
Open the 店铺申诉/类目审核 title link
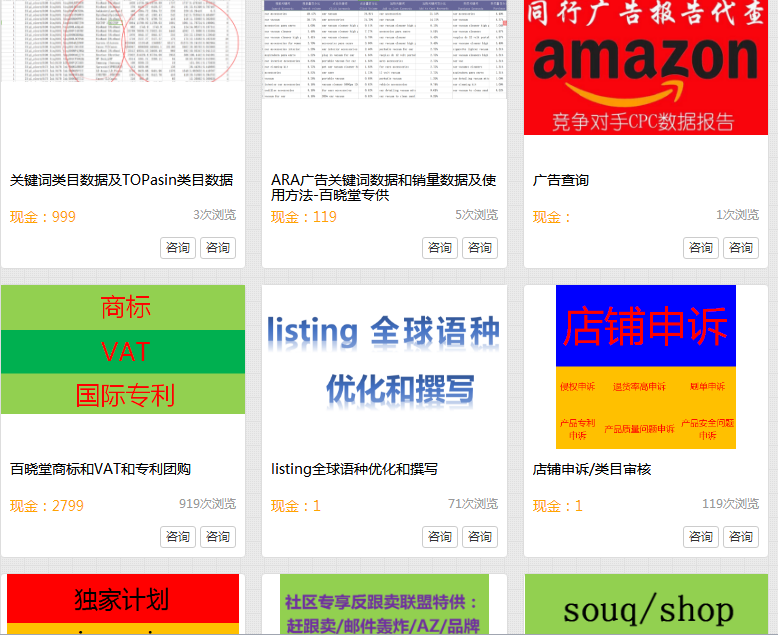click(591, 469)
